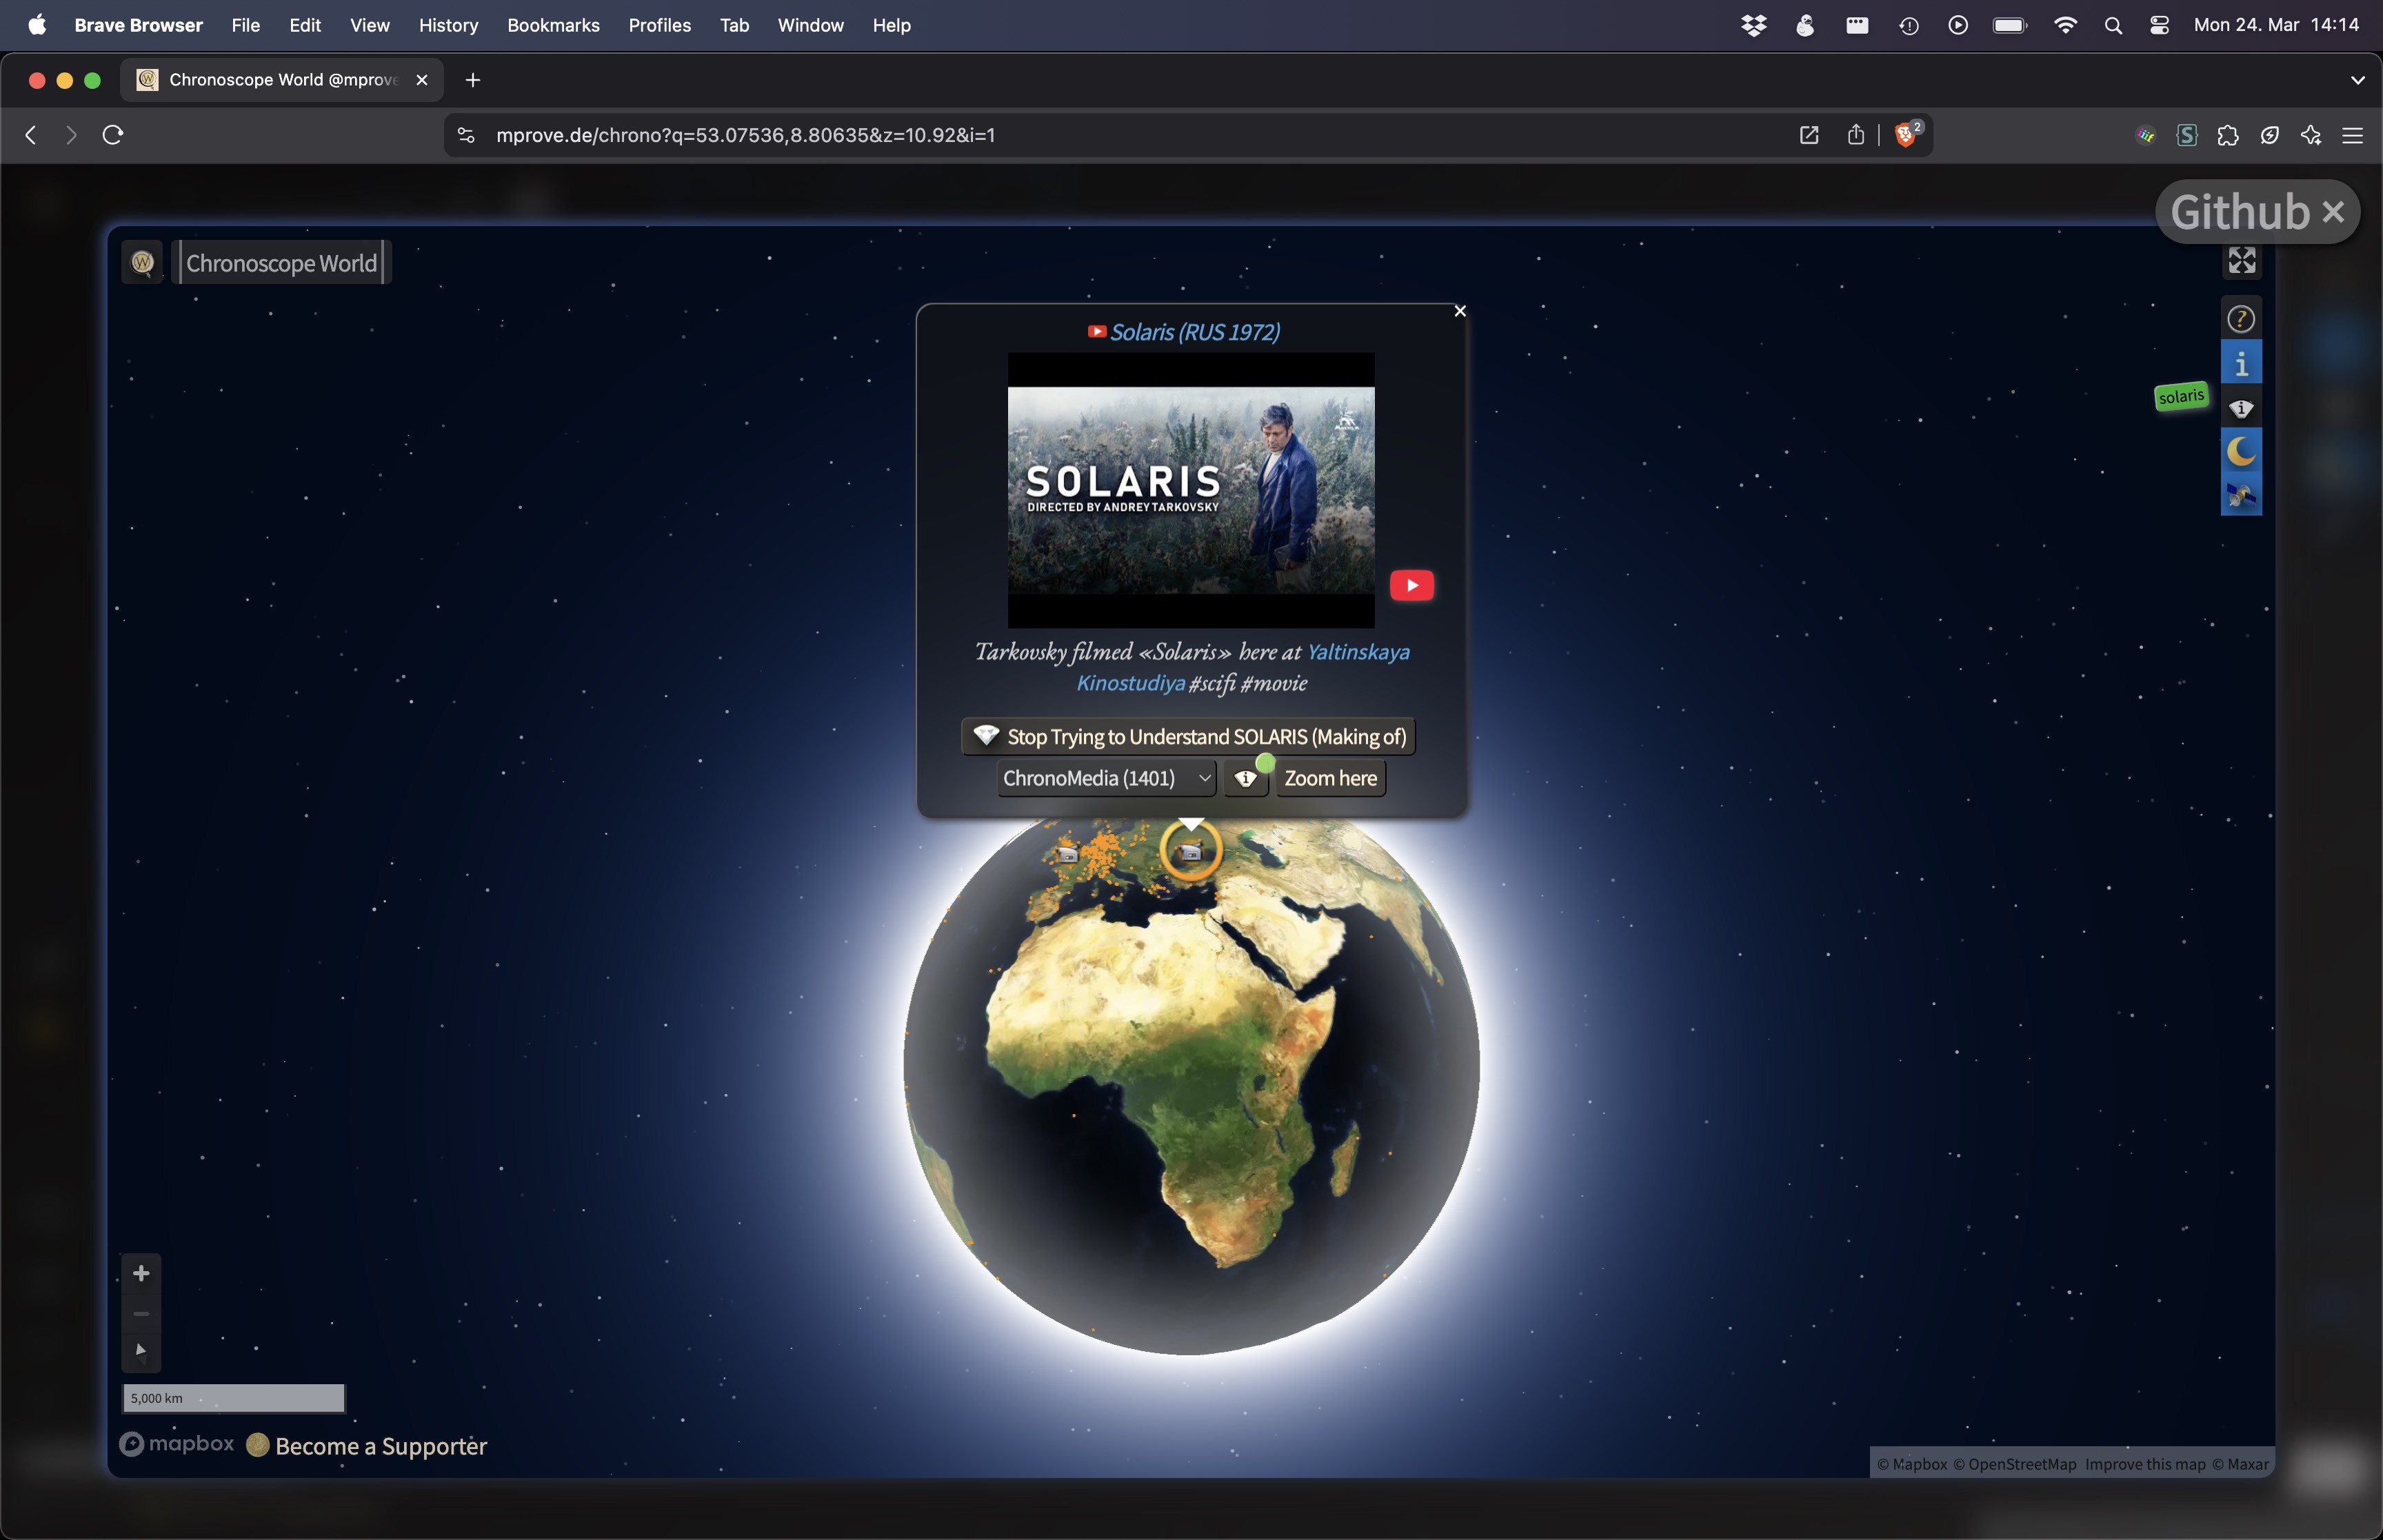
Task: Open Control Center icon
Action: 2159,25
